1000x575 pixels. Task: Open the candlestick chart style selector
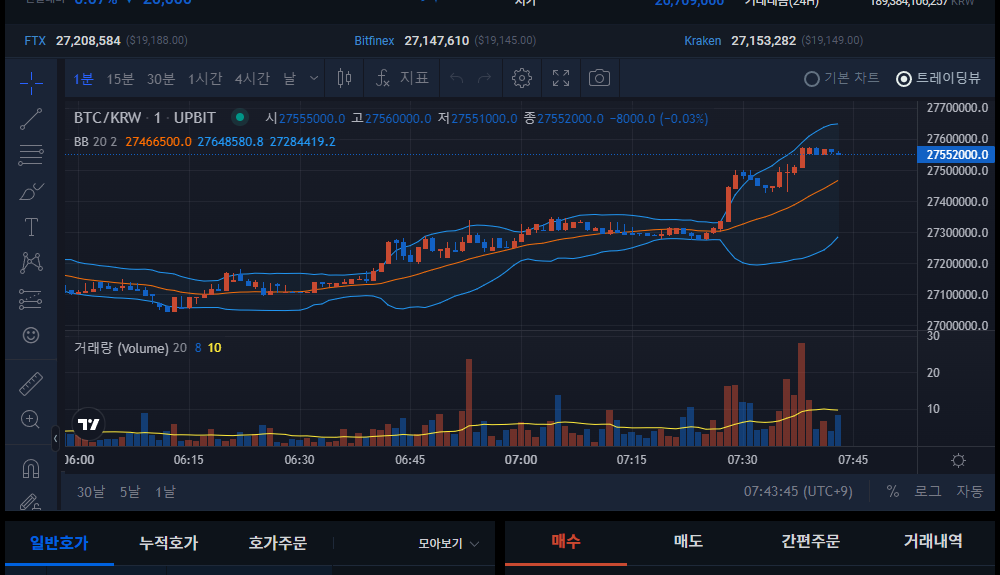coord(344,78)
